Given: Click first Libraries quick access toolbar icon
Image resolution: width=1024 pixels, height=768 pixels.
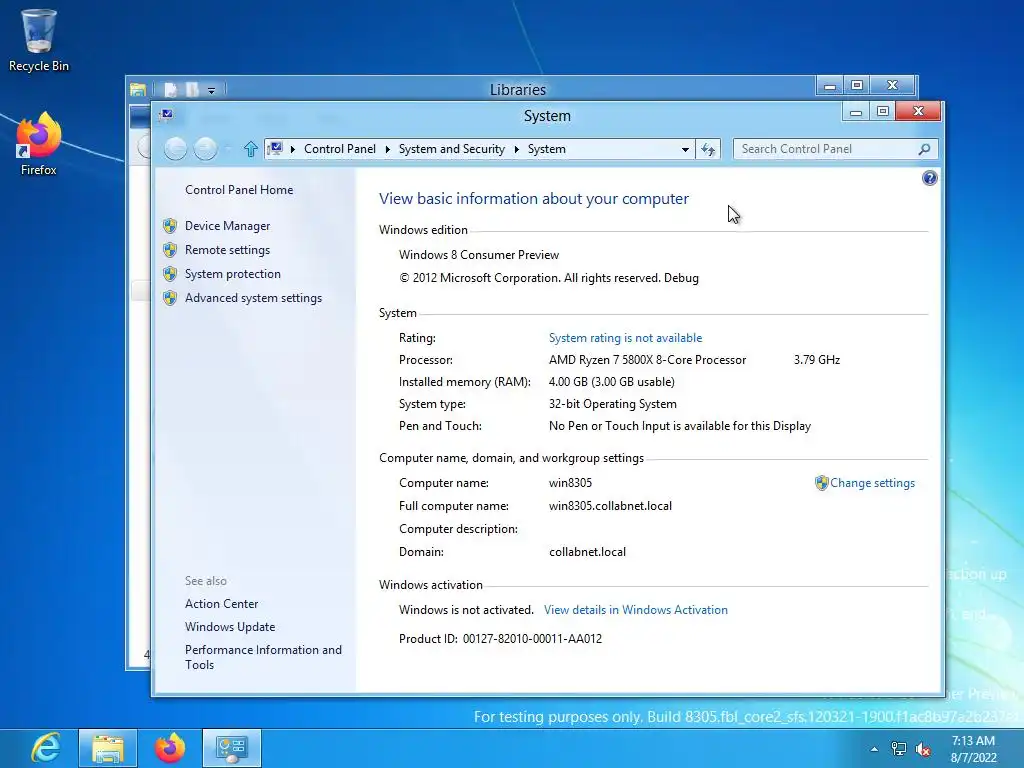Looking at the screenshot, I should (x=170, y=89).
